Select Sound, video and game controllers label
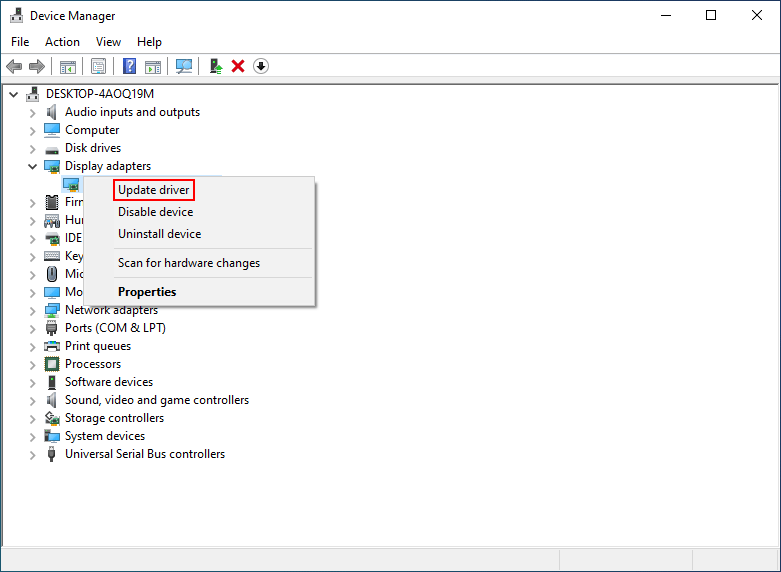 coord(157,400)
